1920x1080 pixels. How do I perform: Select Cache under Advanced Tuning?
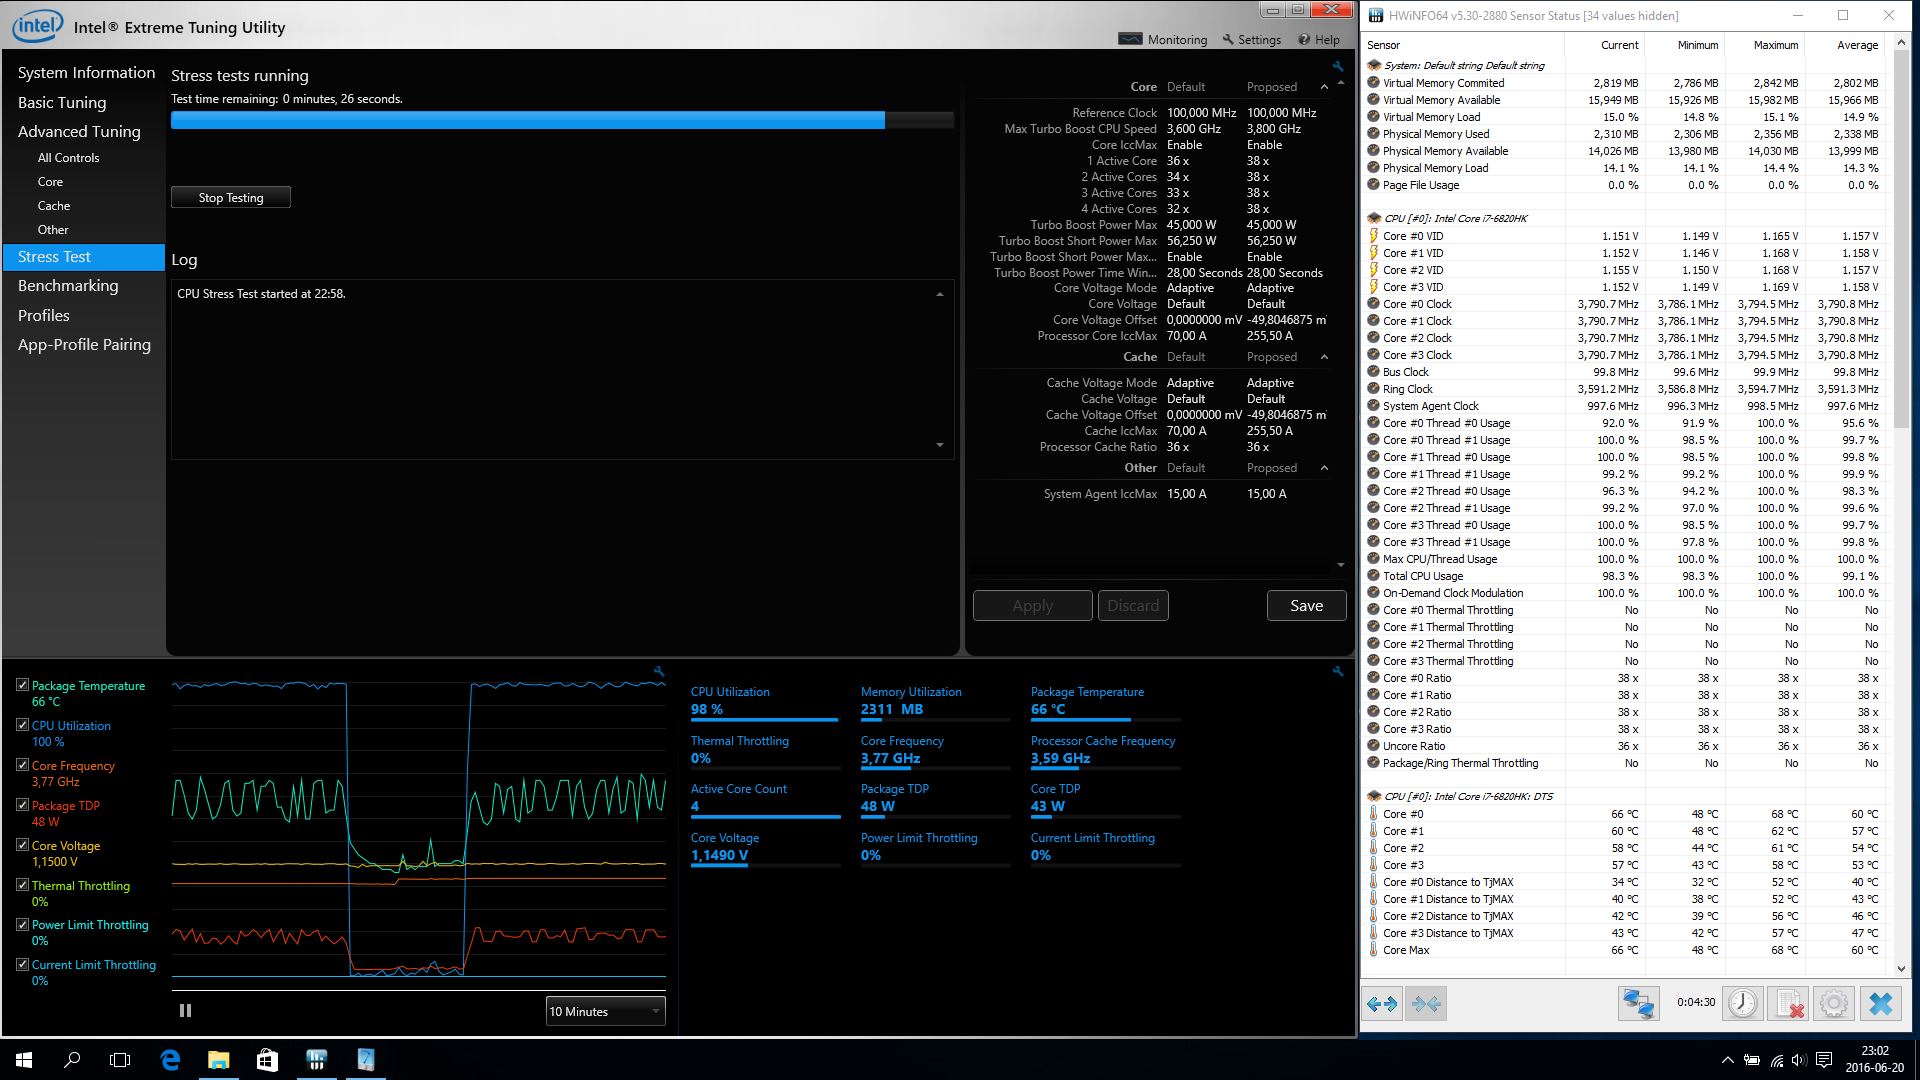coord(54,206)
